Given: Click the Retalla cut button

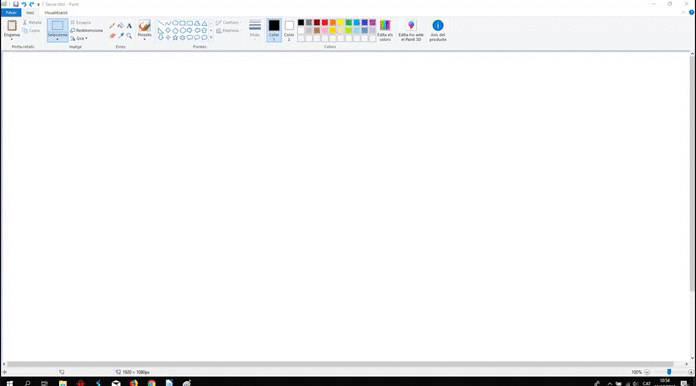Looking at the screenshot, I should [32, 23].
